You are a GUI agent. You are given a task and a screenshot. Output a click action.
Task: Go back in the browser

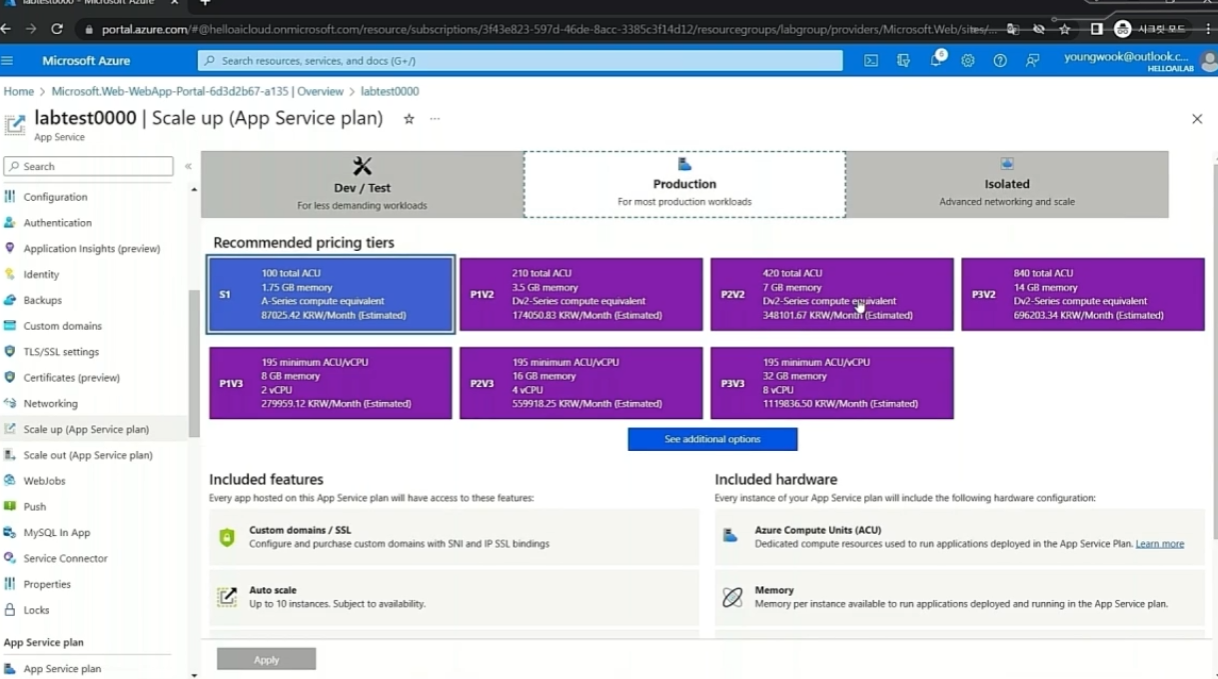tap(7, 29)
